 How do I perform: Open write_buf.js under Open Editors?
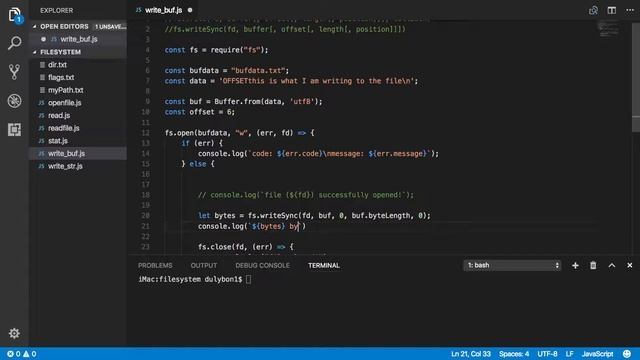pyautogui.click(x=78, y=39)
